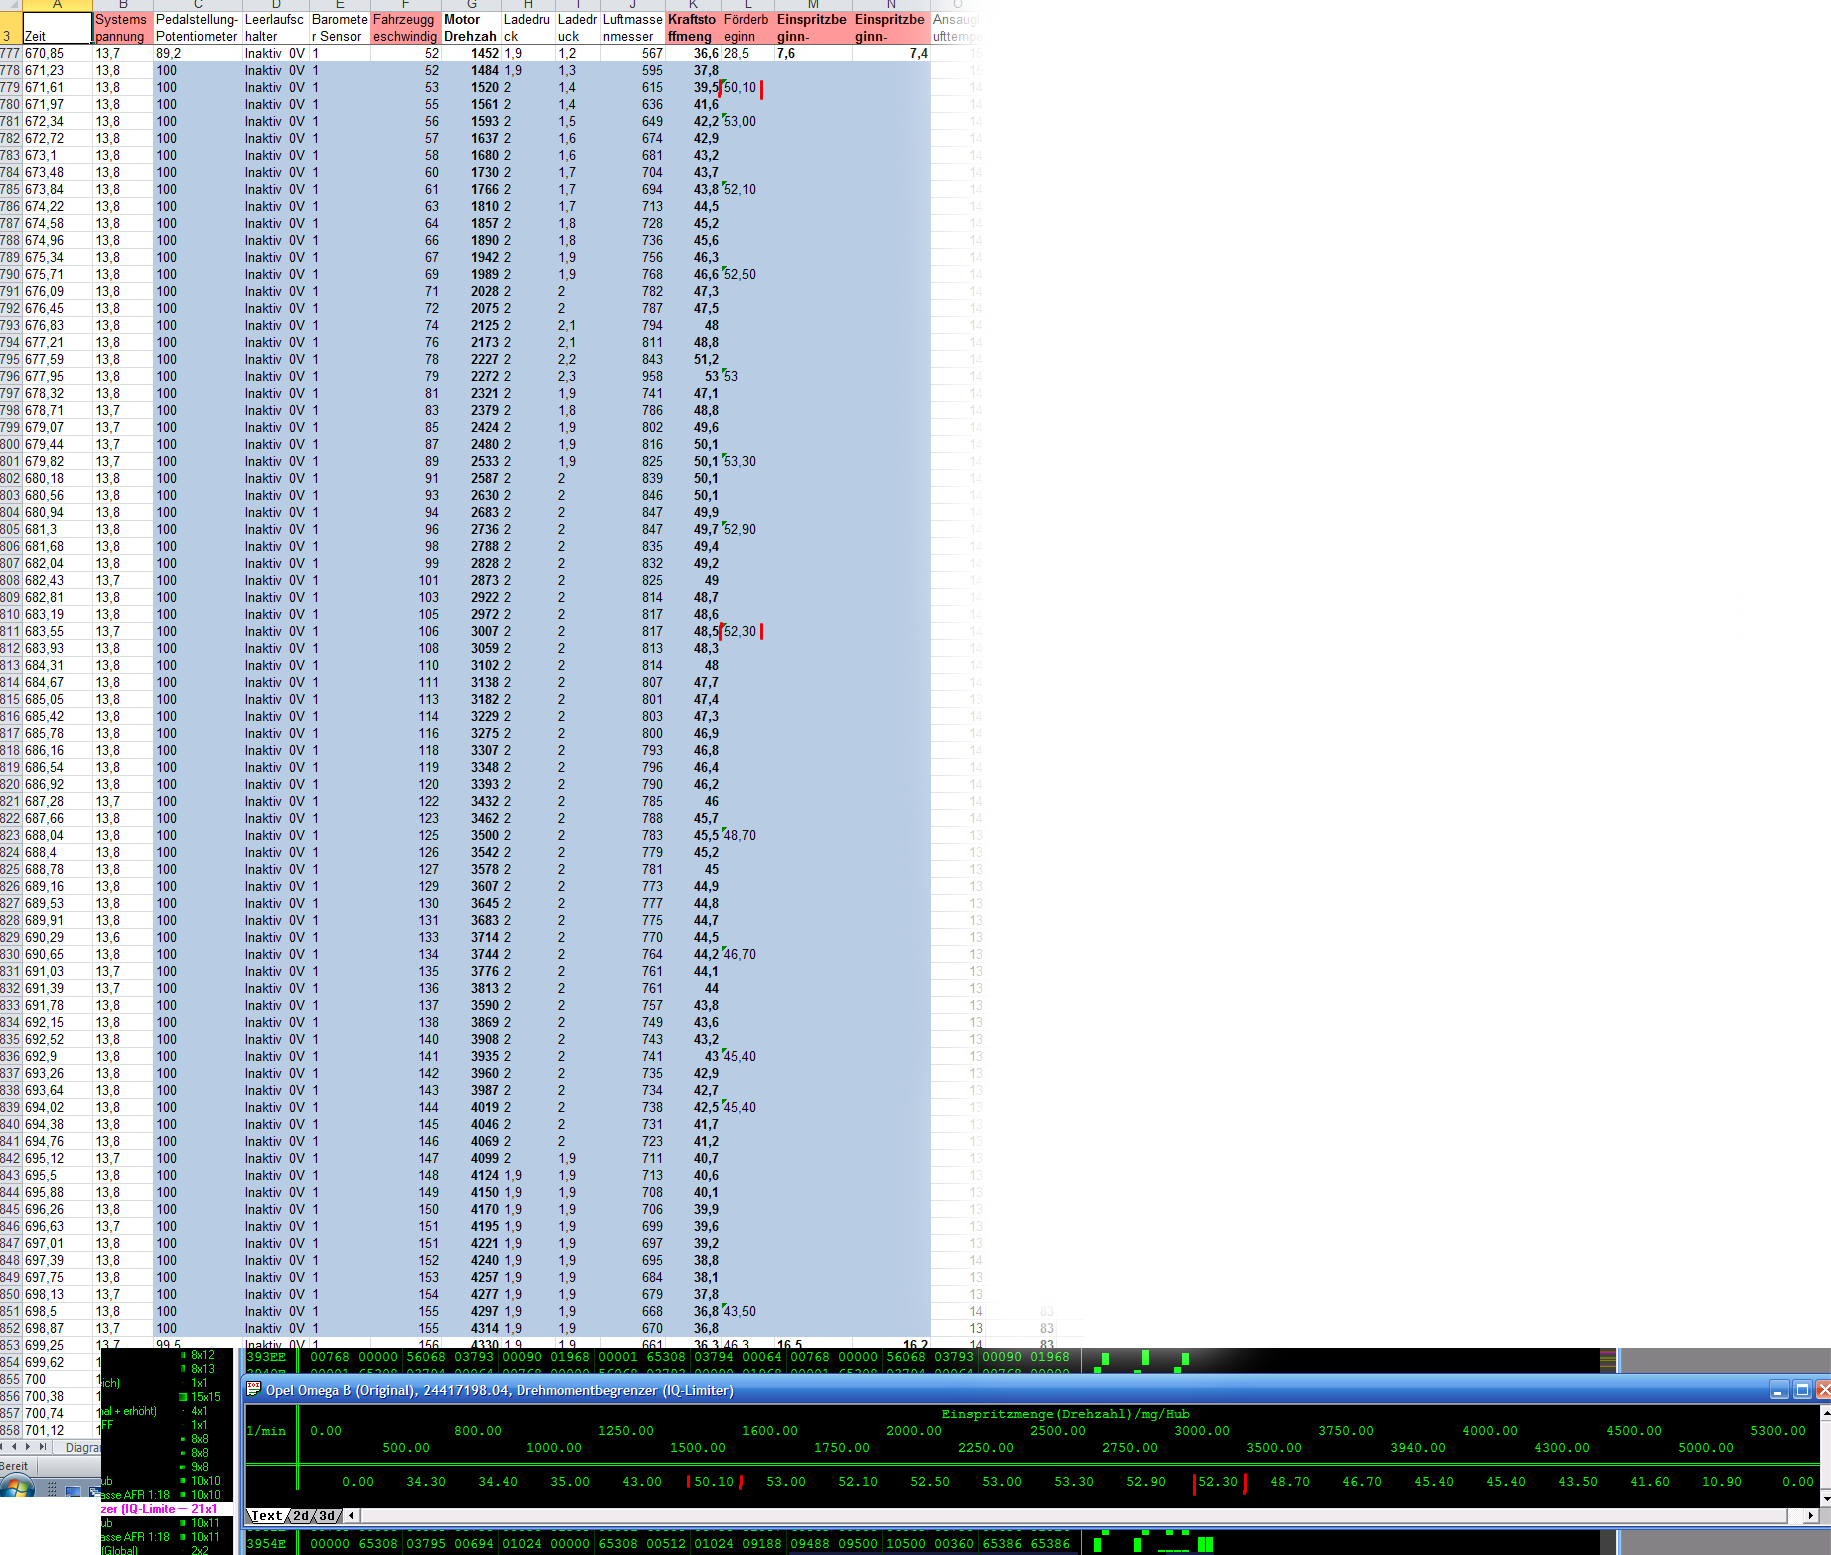This screenshot has width=1831, height=1555.
Task: Click the Bereit status bar text
Action: coord(15,1467)
